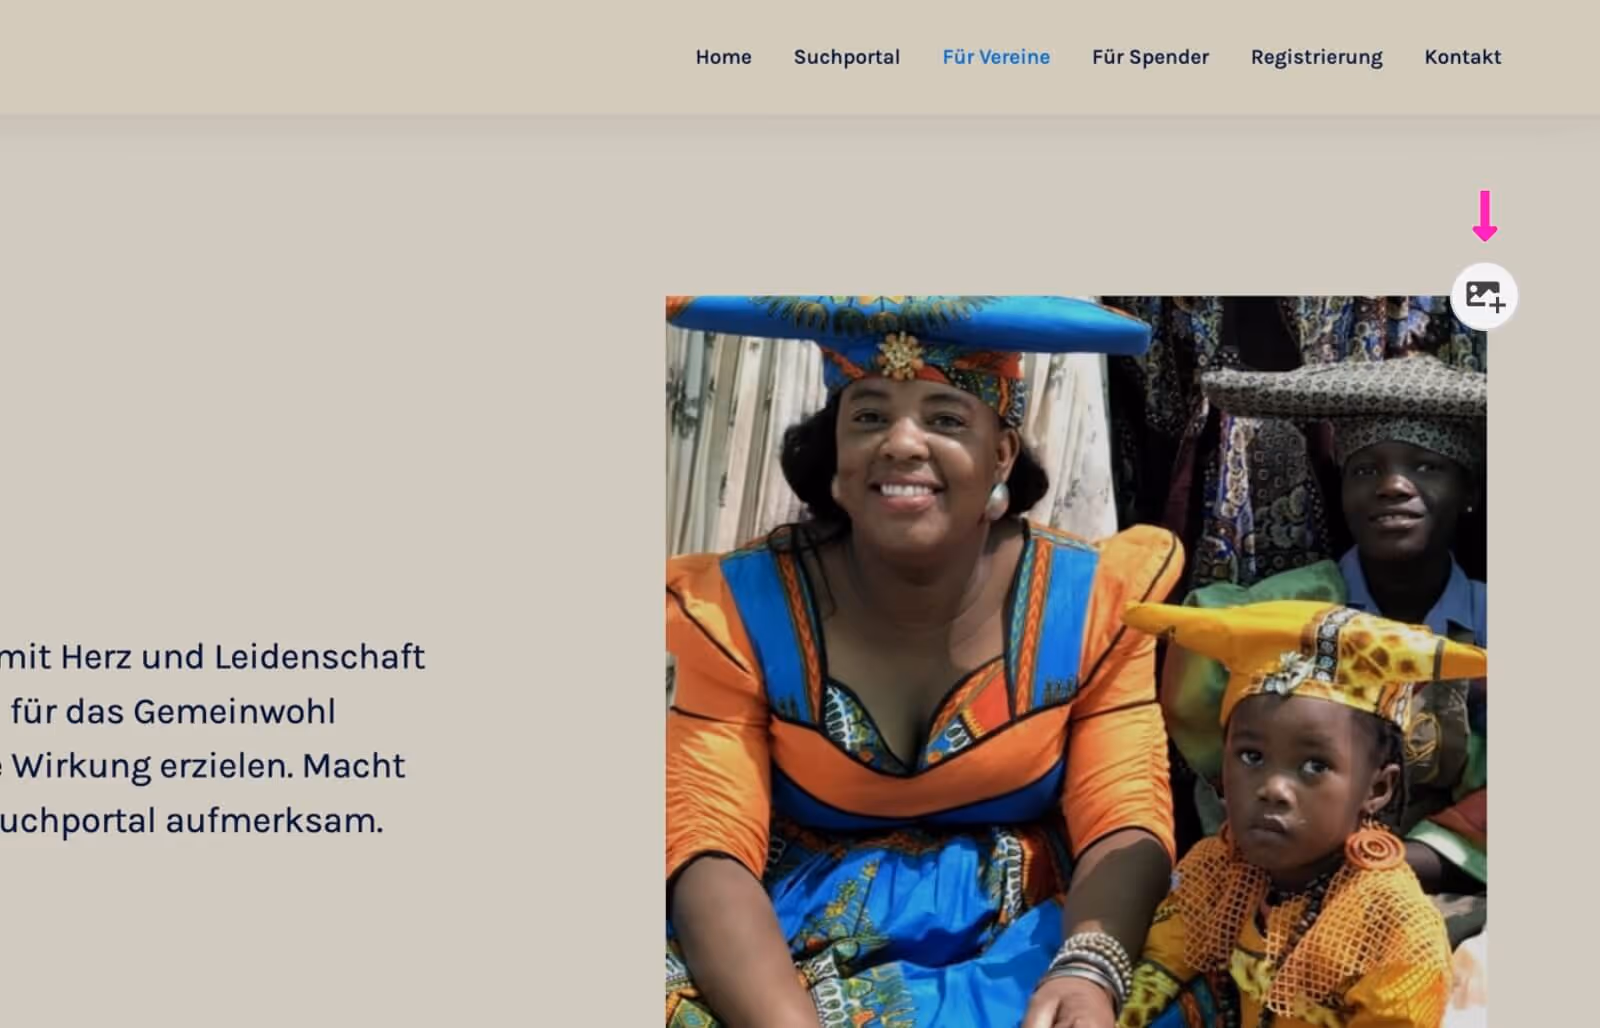Screen dimensions: 1600x1028
Task: Click the replace image icon button
Action: coord(1484,296)
